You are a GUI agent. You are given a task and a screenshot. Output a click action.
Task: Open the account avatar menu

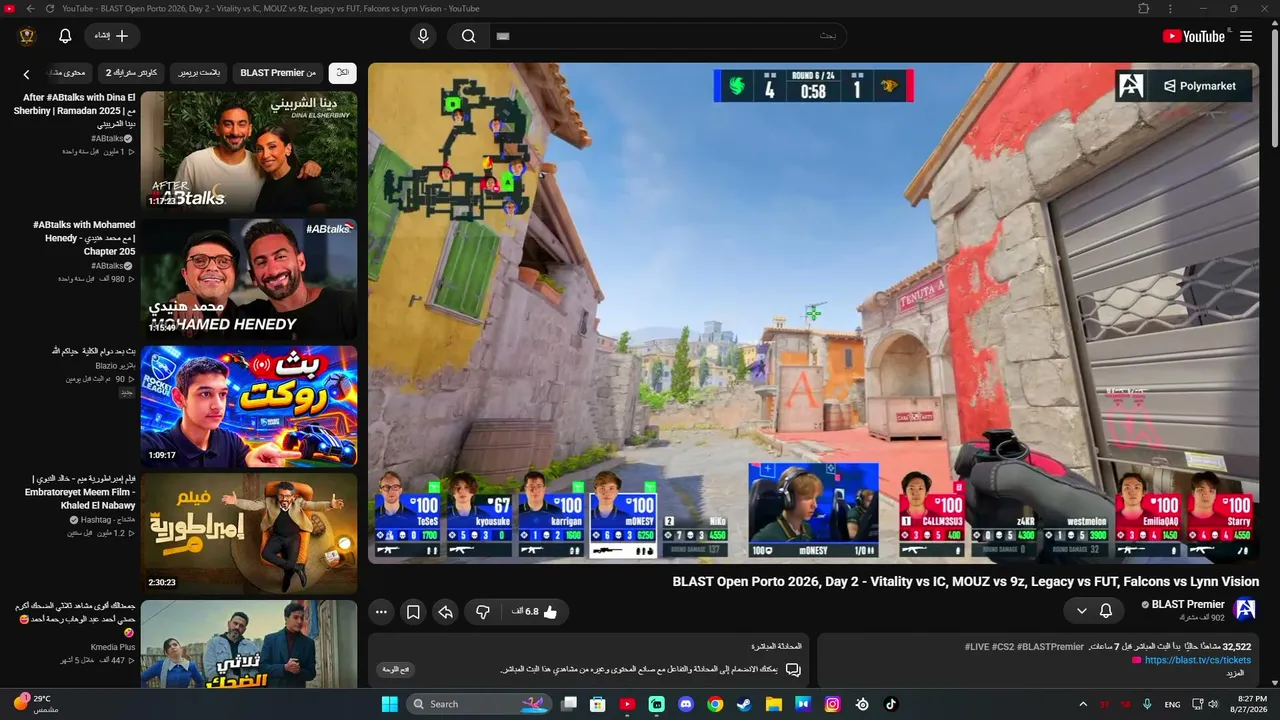coord(27,36)
